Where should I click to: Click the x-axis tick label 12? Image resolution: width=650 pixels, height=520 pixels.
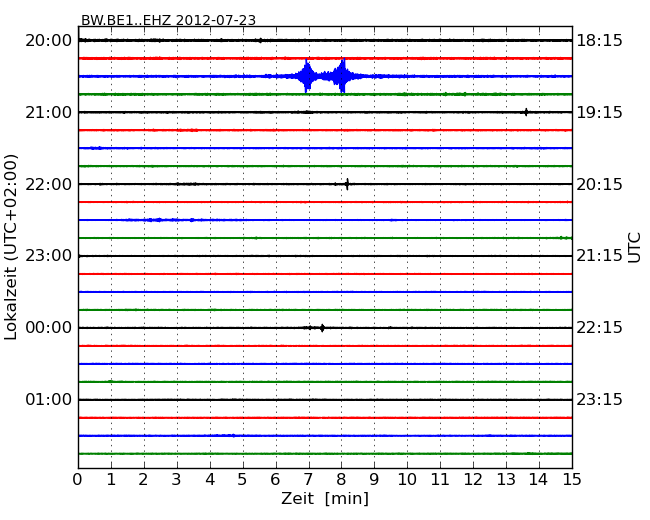coord(473,479)
